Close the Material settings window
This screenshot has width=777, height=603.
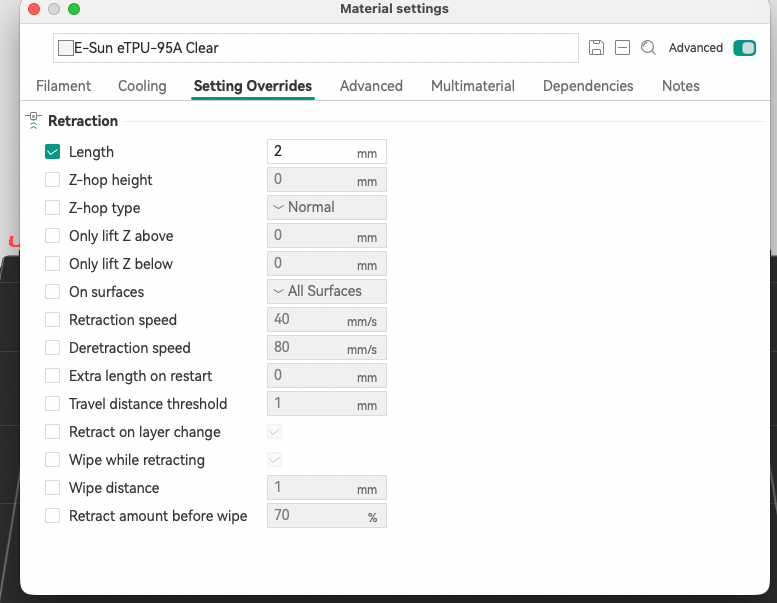(34, 9)
